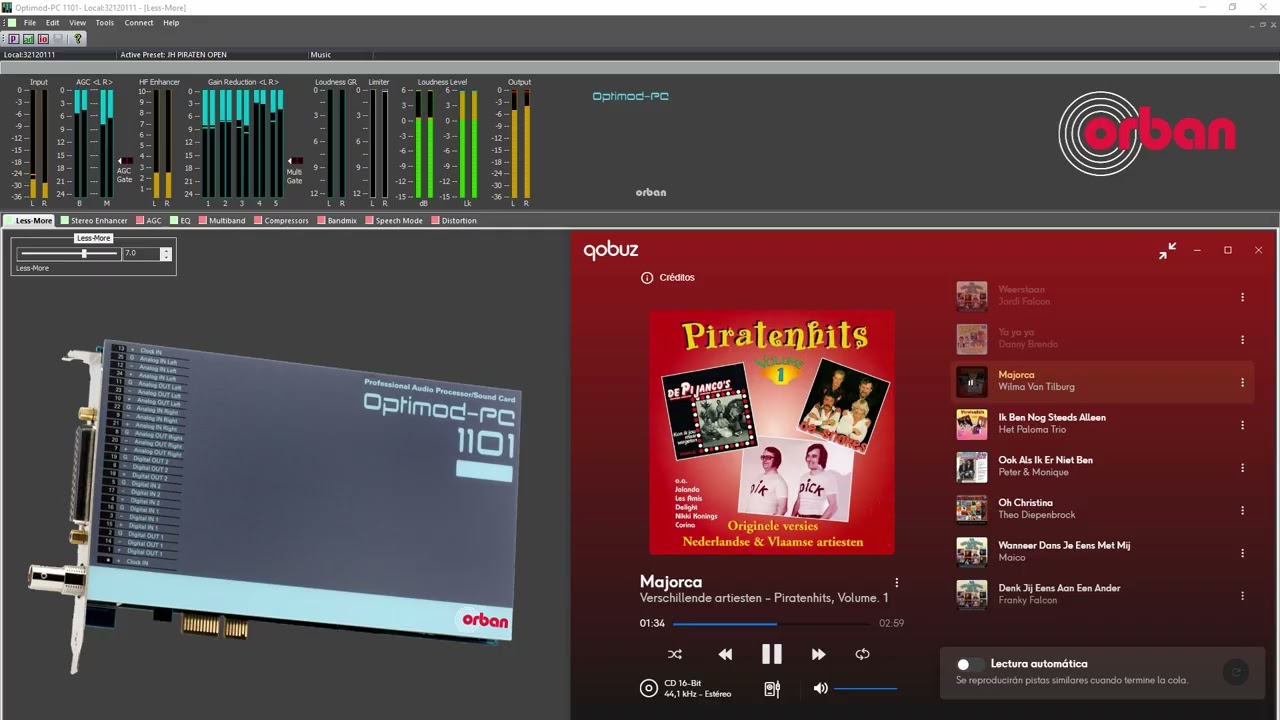Click the Less-More value field showing 7.0

point(141,254)
